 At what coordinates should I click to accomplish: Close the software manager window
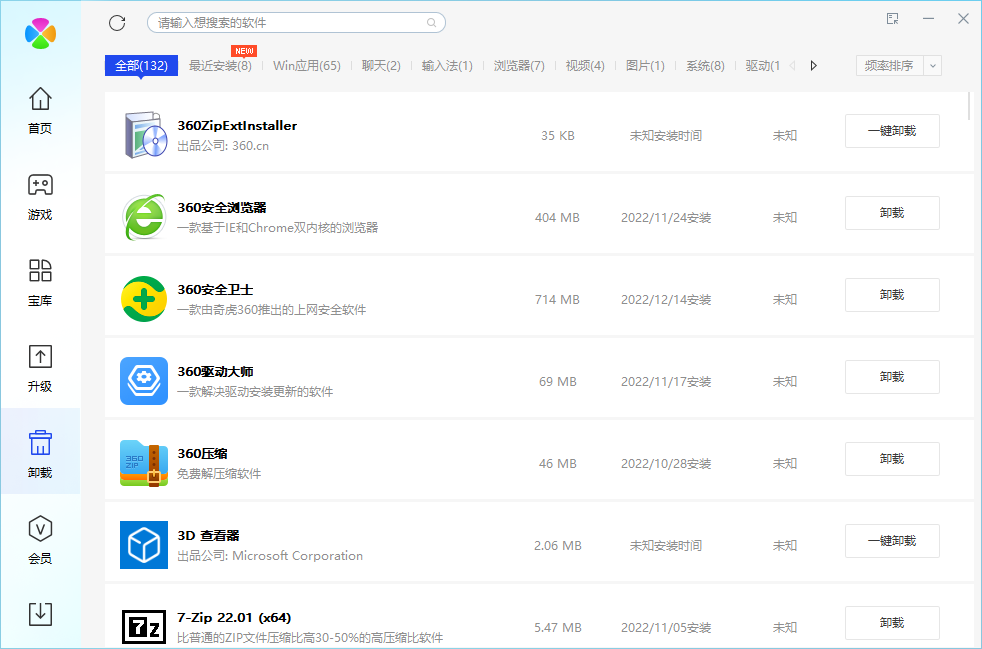(963, 19)
